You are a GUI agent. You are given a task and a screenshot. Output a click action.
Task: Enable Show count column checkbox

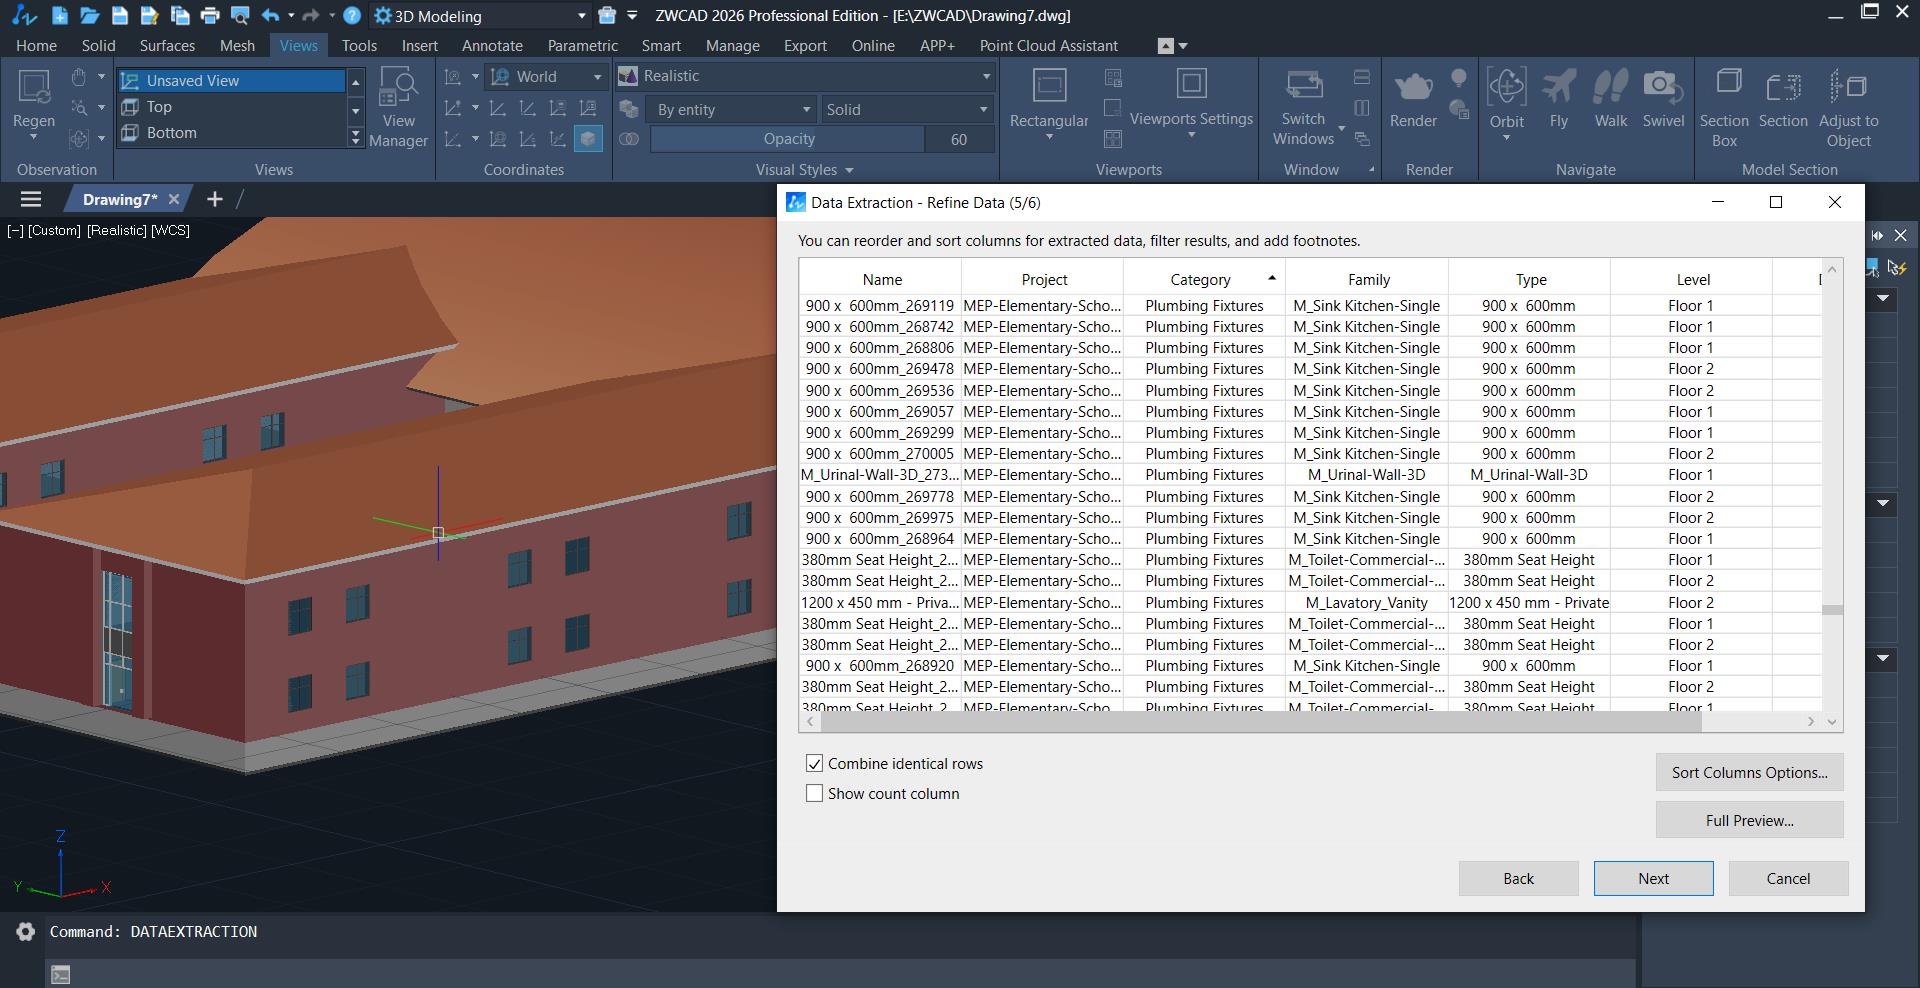pyautogui.click(x=815, y=794)
